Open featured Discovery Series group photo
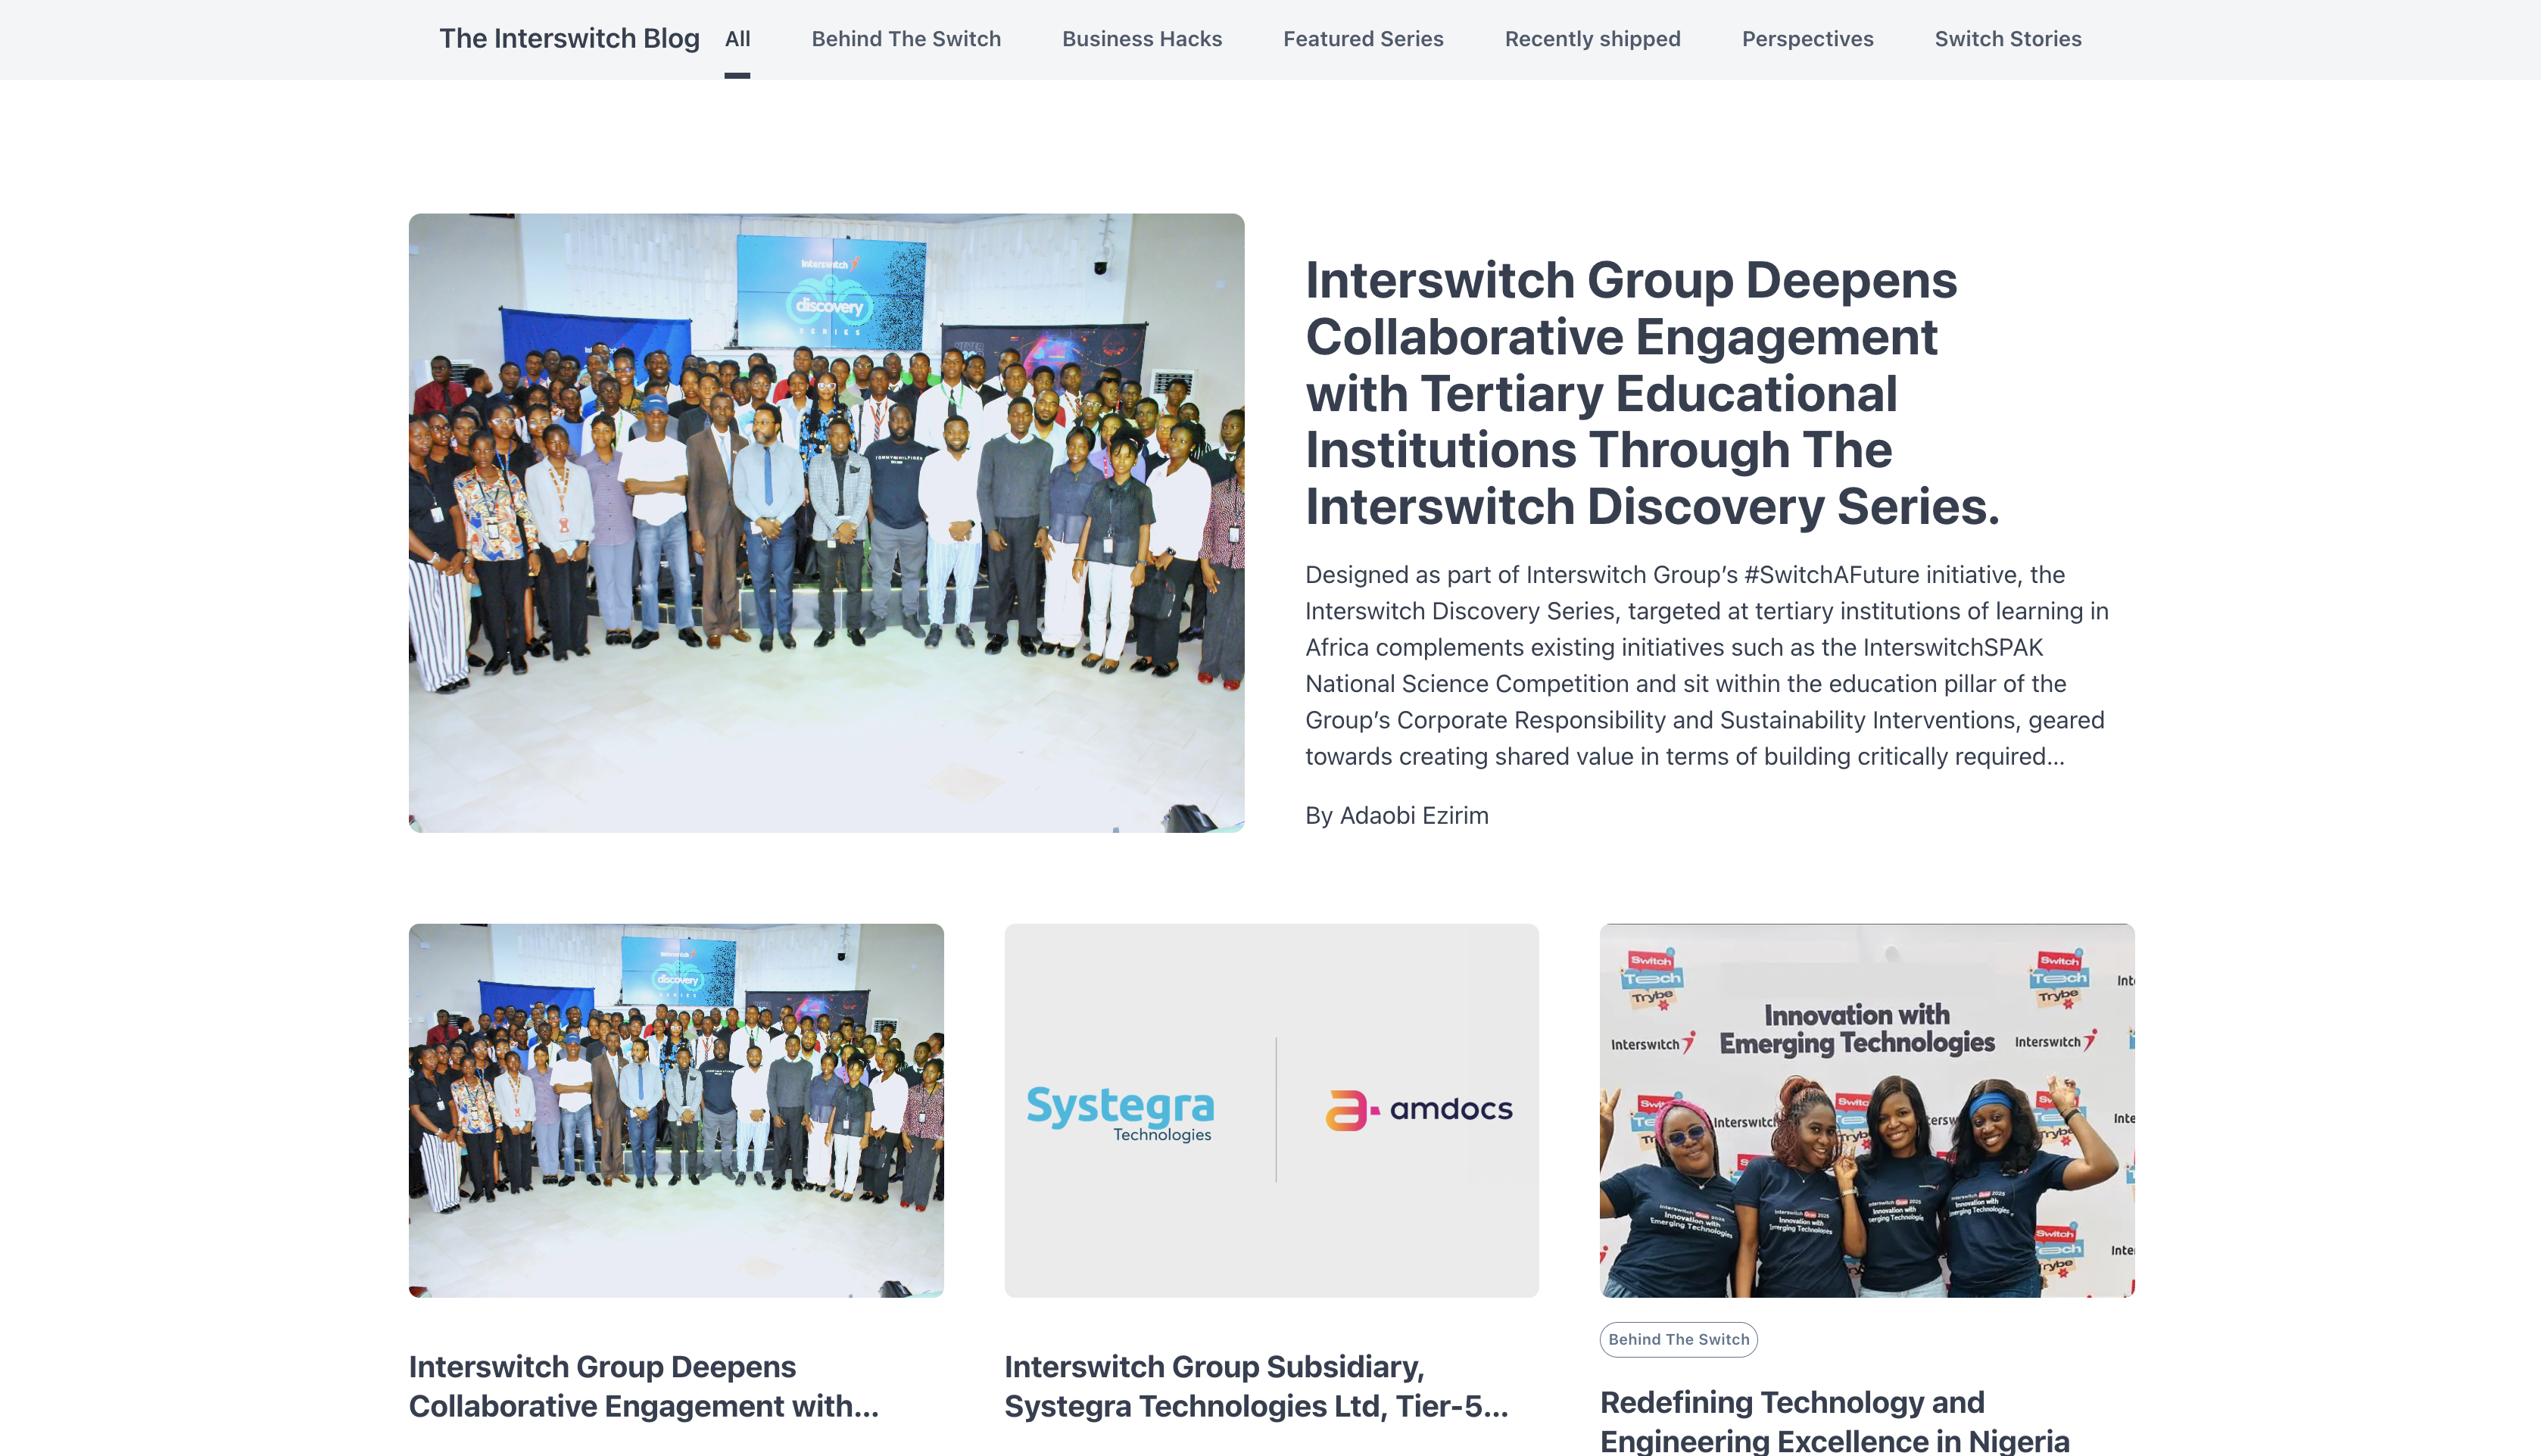2541x1456 pixels. click(826, 522)
